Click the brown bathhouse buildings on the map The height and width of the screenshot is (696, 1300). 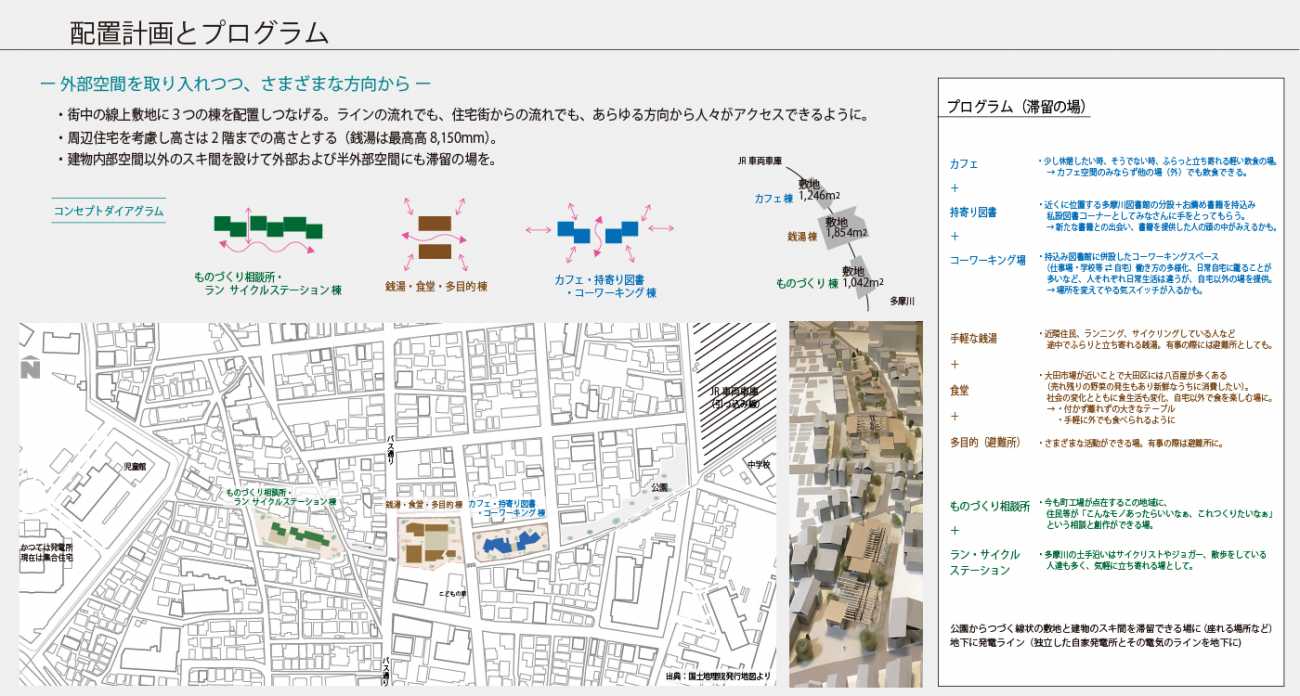pos(430,538)
